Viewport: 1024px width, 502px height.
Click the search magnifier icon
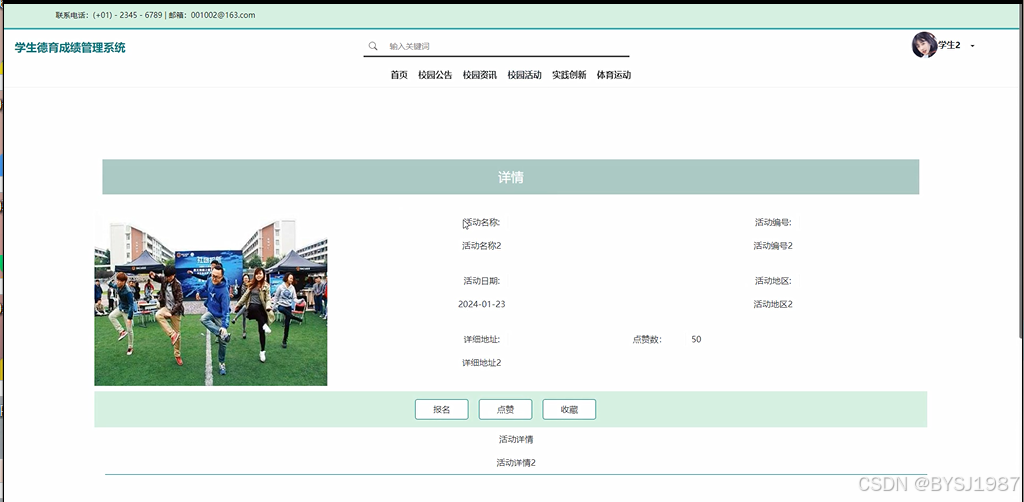coord(373,46)
